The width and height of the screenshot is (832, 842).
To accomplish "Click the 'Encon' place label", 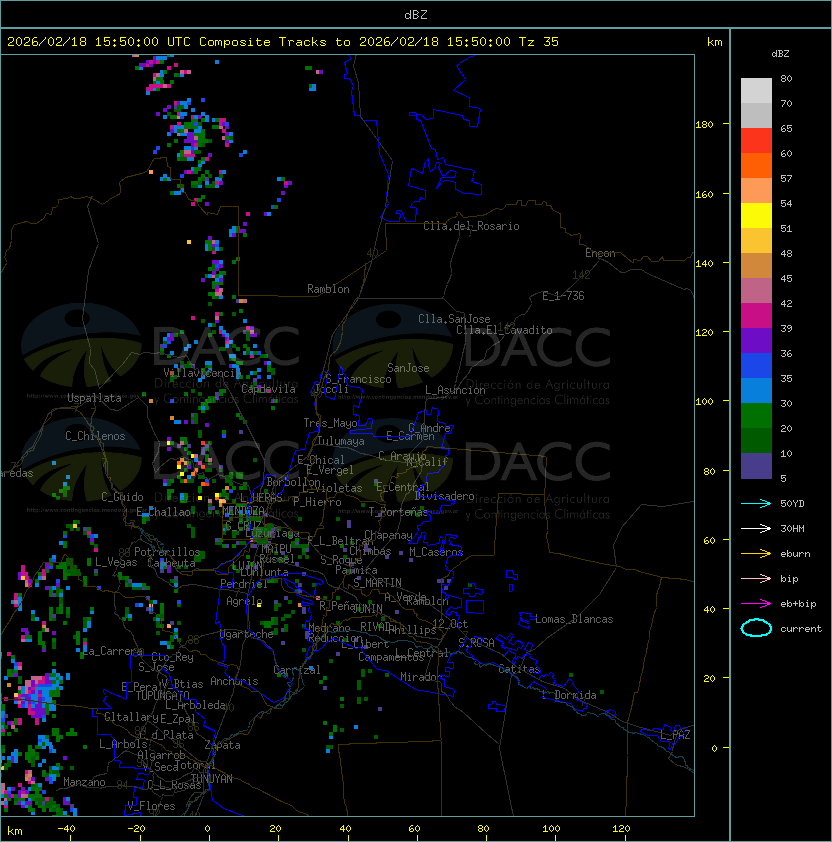I will click(600, 253).
